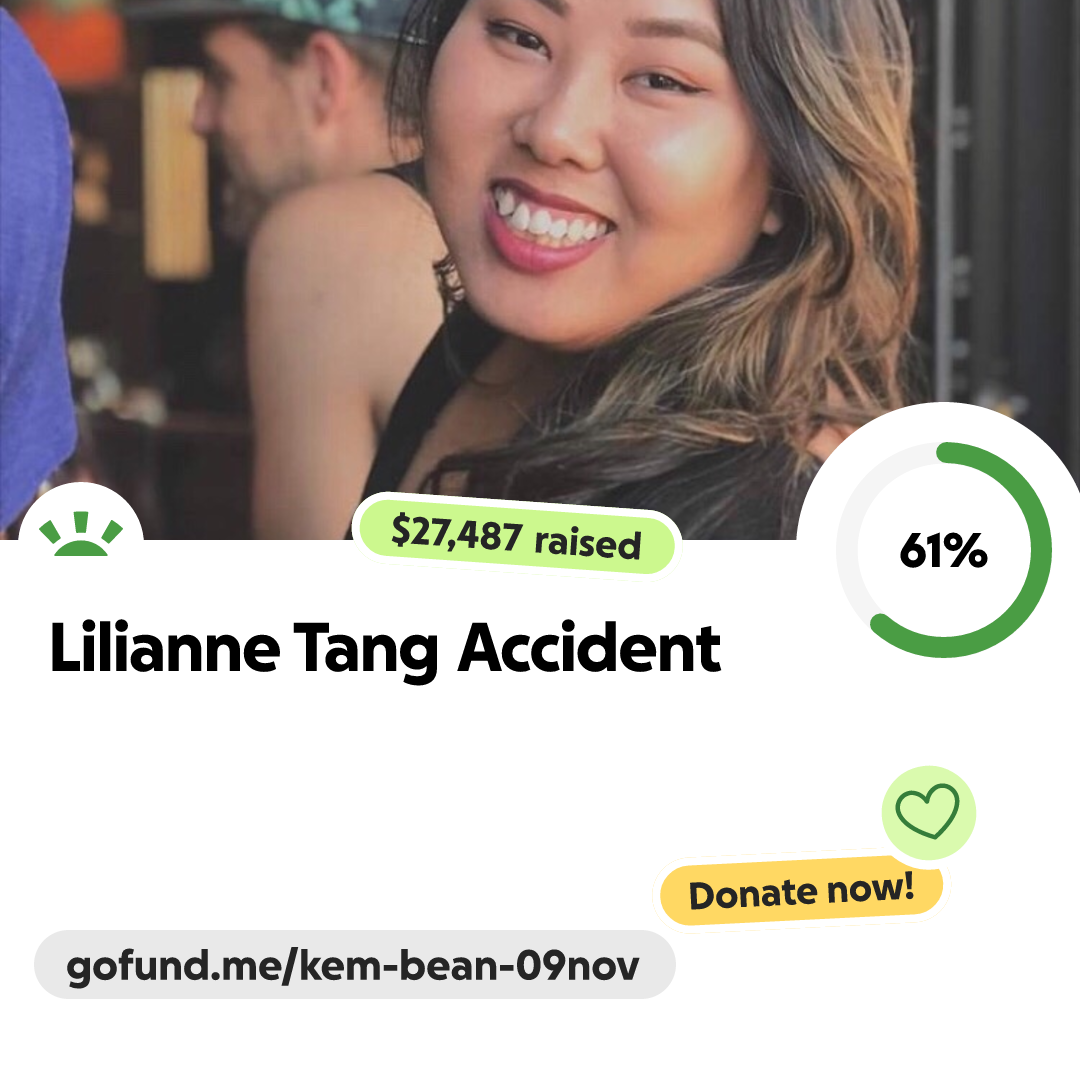Image resolution: width=1080 pixels, height=1080 pixels.
Task: Click the word Accident in the title
Action: click(x=590, y=647)
